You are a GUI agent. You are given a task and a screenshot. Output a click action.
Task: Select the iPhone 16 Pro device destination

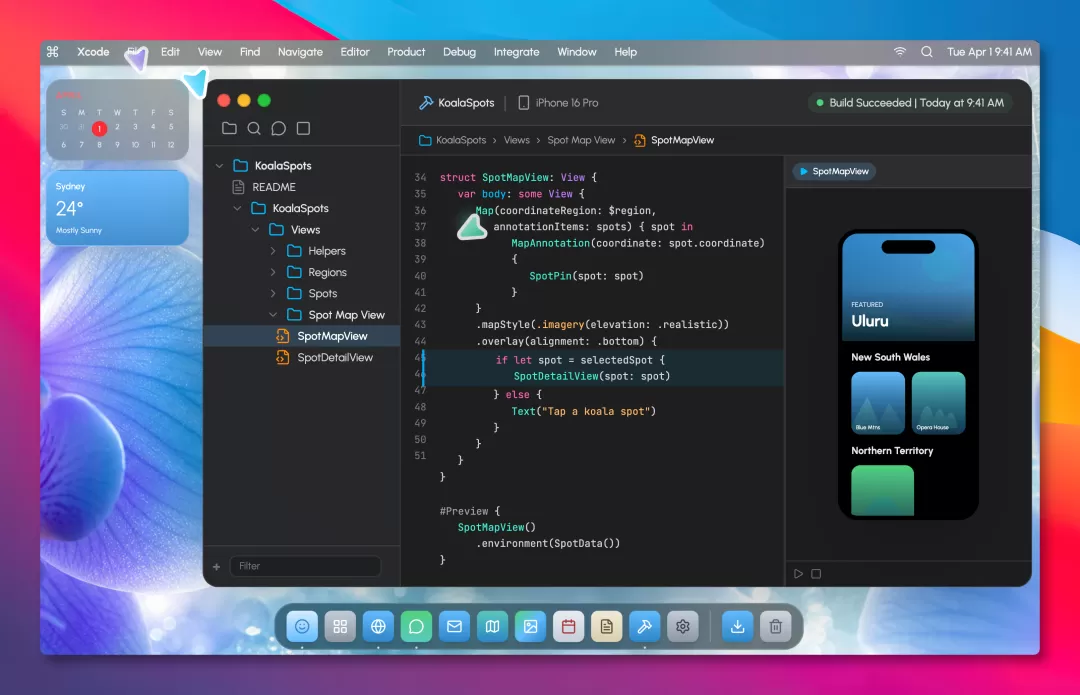point(558,103)
